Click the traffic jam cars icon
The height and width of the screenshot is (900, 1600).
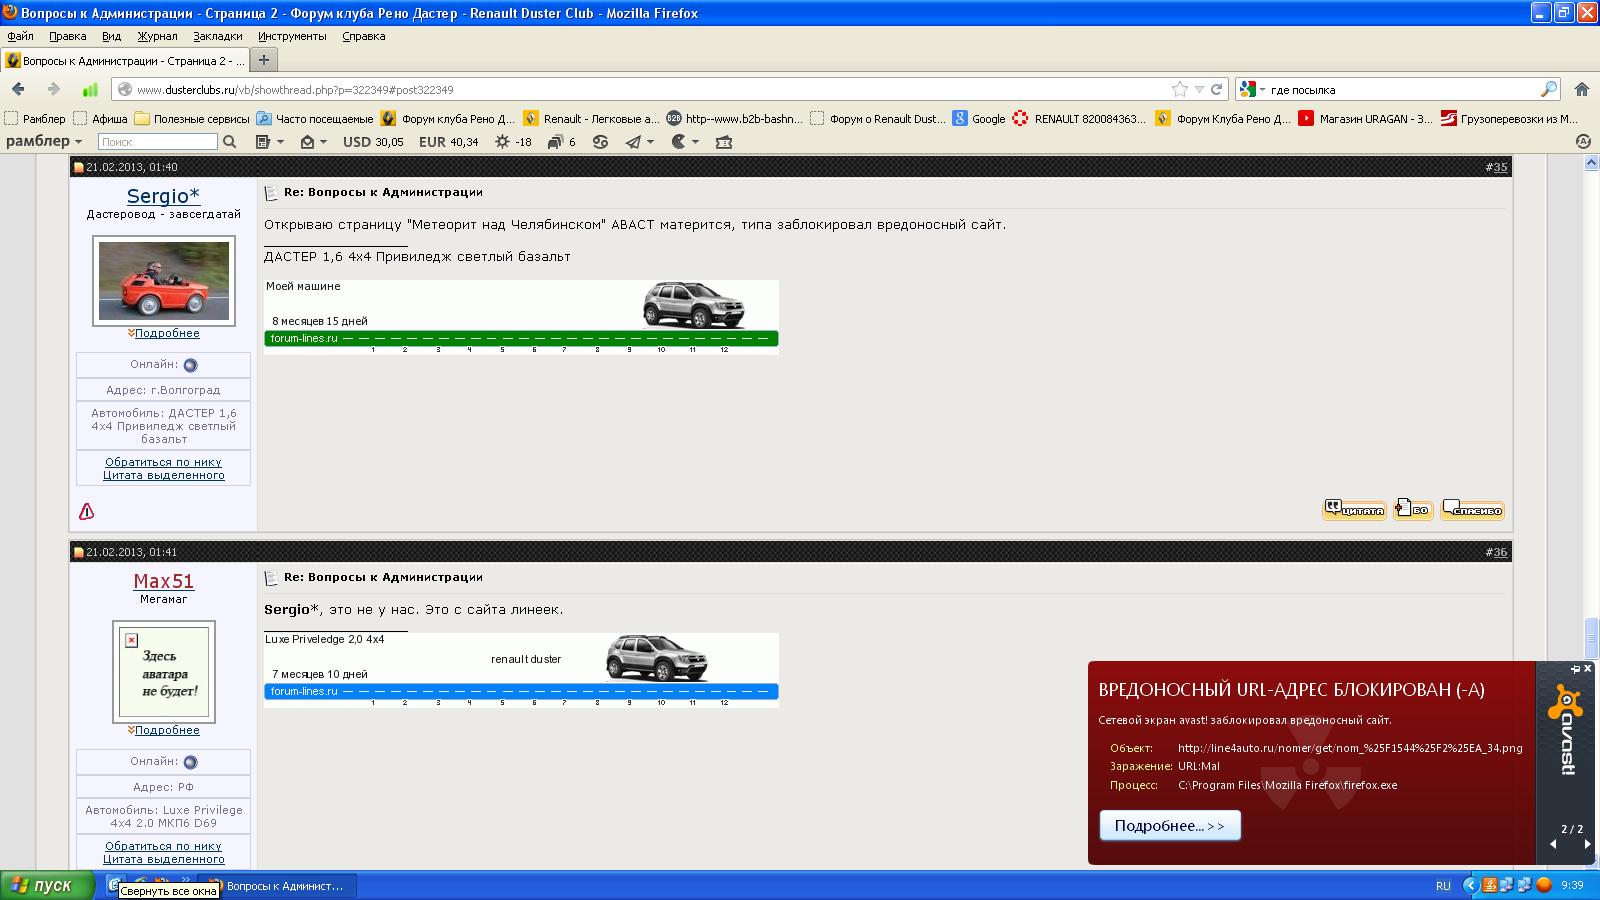(561, 142)
